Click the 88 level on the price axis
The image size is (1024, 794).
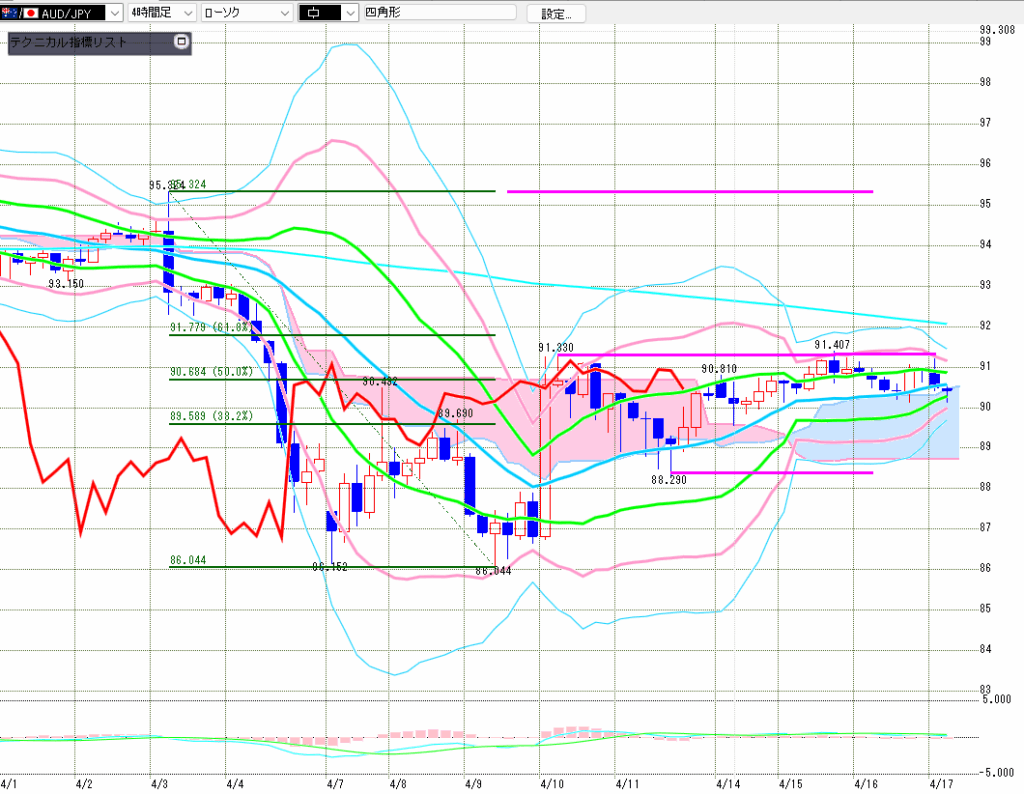[x=985, y=486]
